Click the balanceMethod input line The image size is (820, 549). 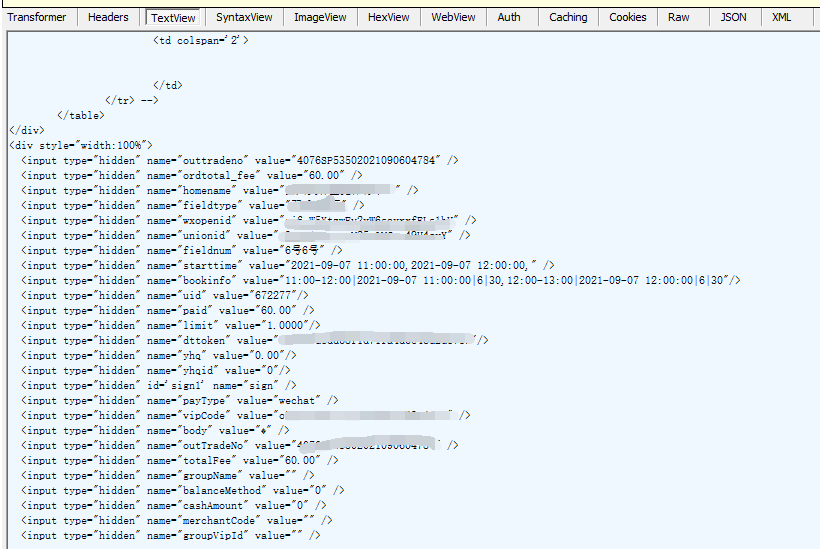coord(183,491)
